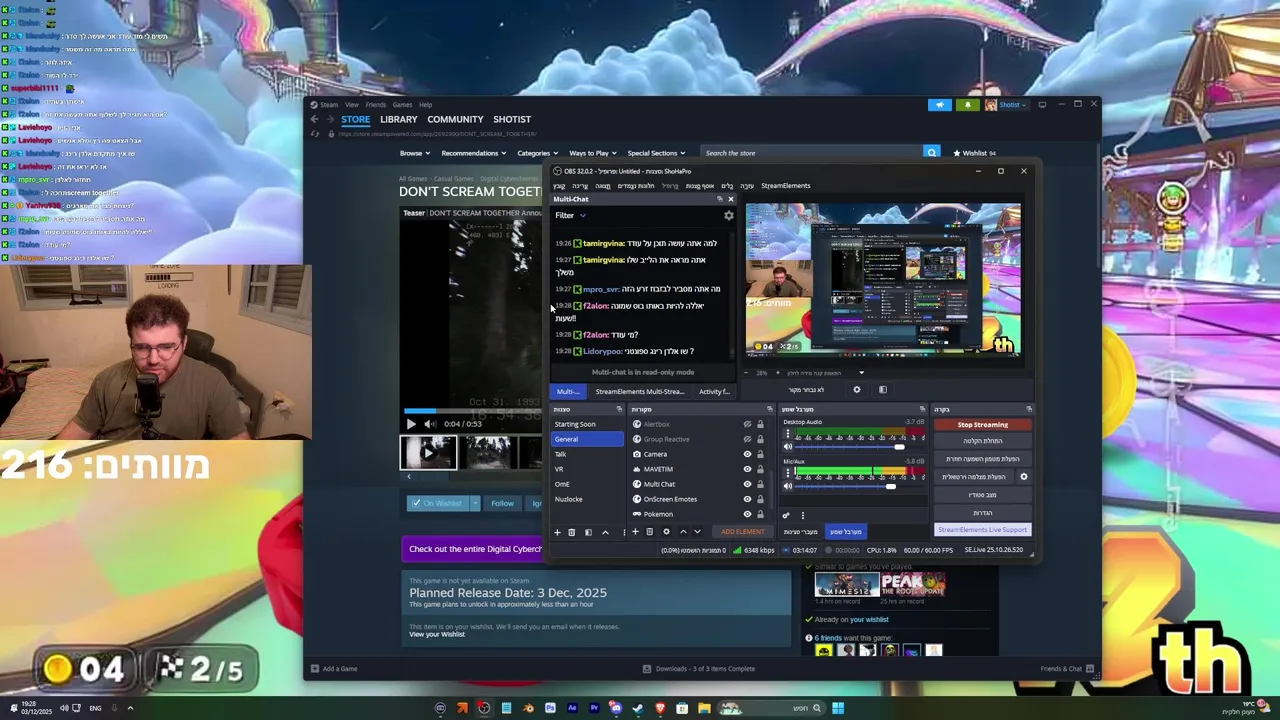Delete the selected OBS scene
This screenshot has height=720, width=1280.
(x=572, y=532)
